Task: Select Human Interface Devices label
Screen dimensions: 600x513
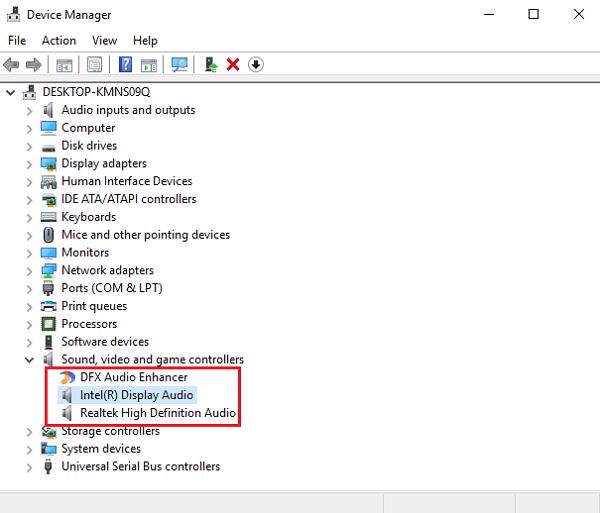Action: (127, 181)
